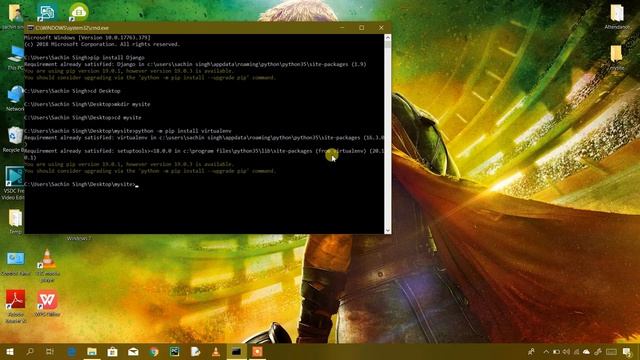
Task: Open network status in the system tray
Action: click(576, 351)
